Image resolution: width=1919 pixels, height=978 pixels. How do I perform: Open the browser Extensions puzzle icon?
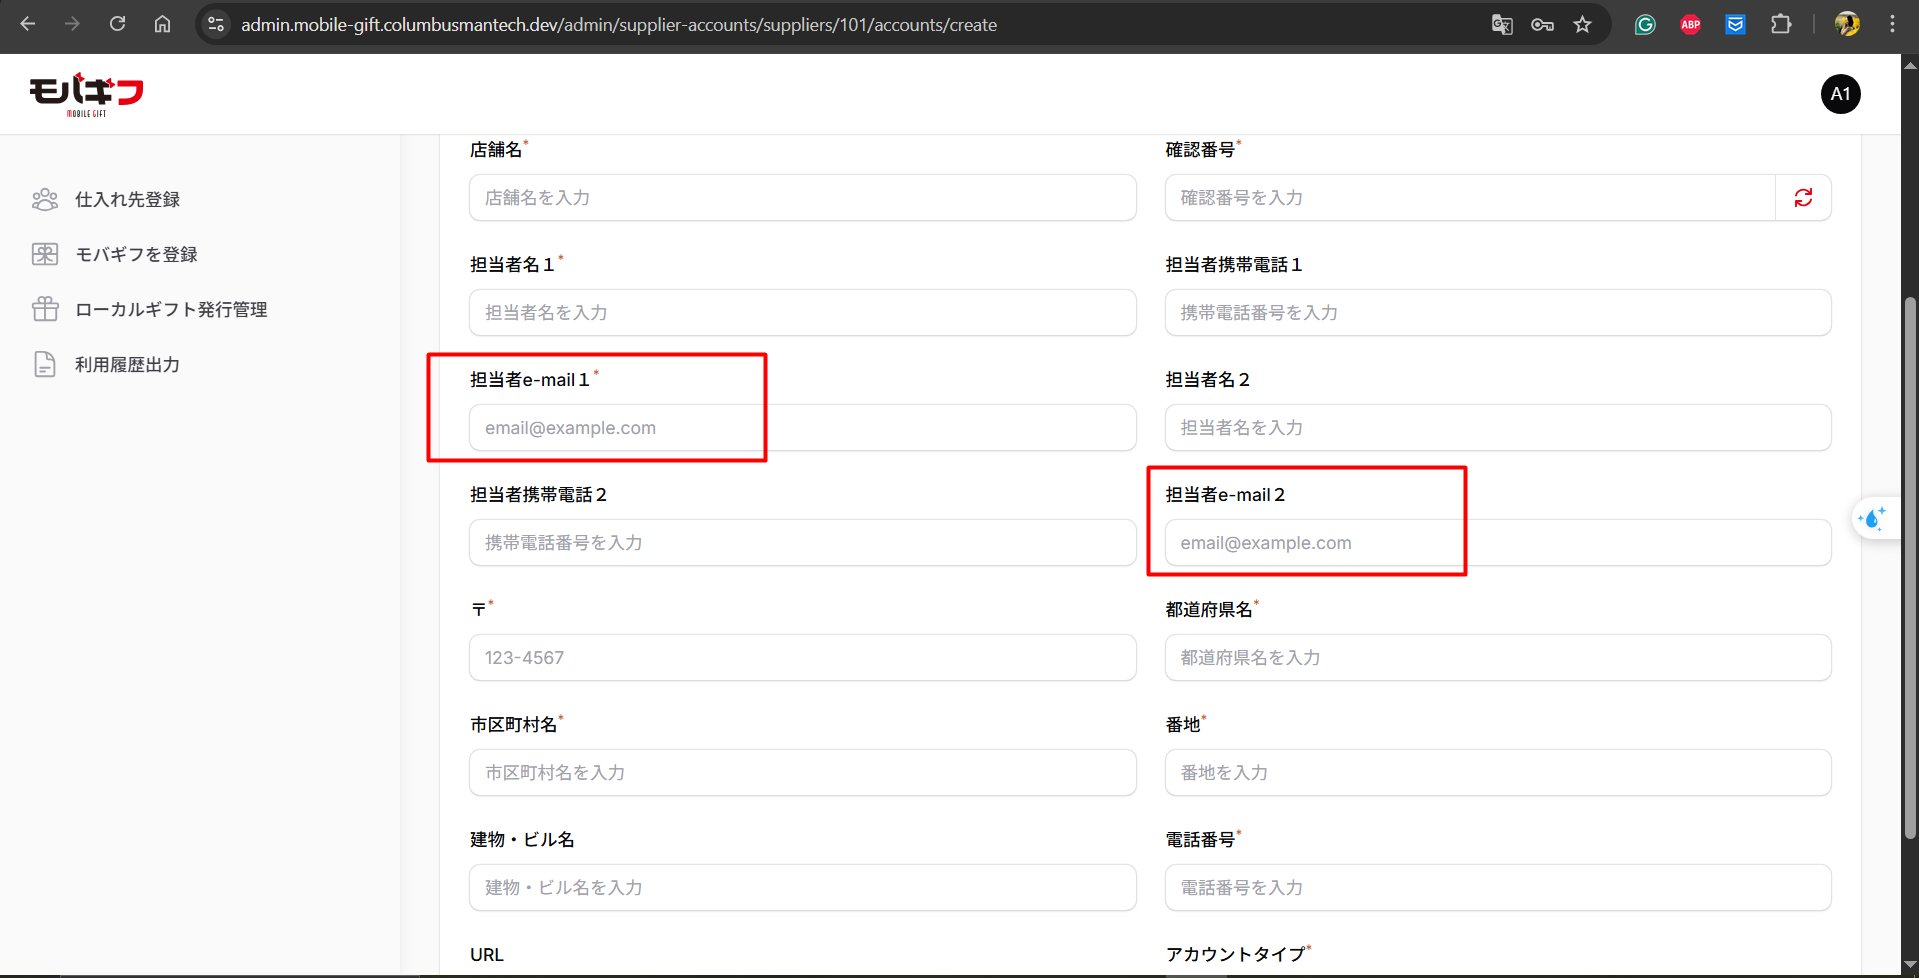pos(1780,25)
